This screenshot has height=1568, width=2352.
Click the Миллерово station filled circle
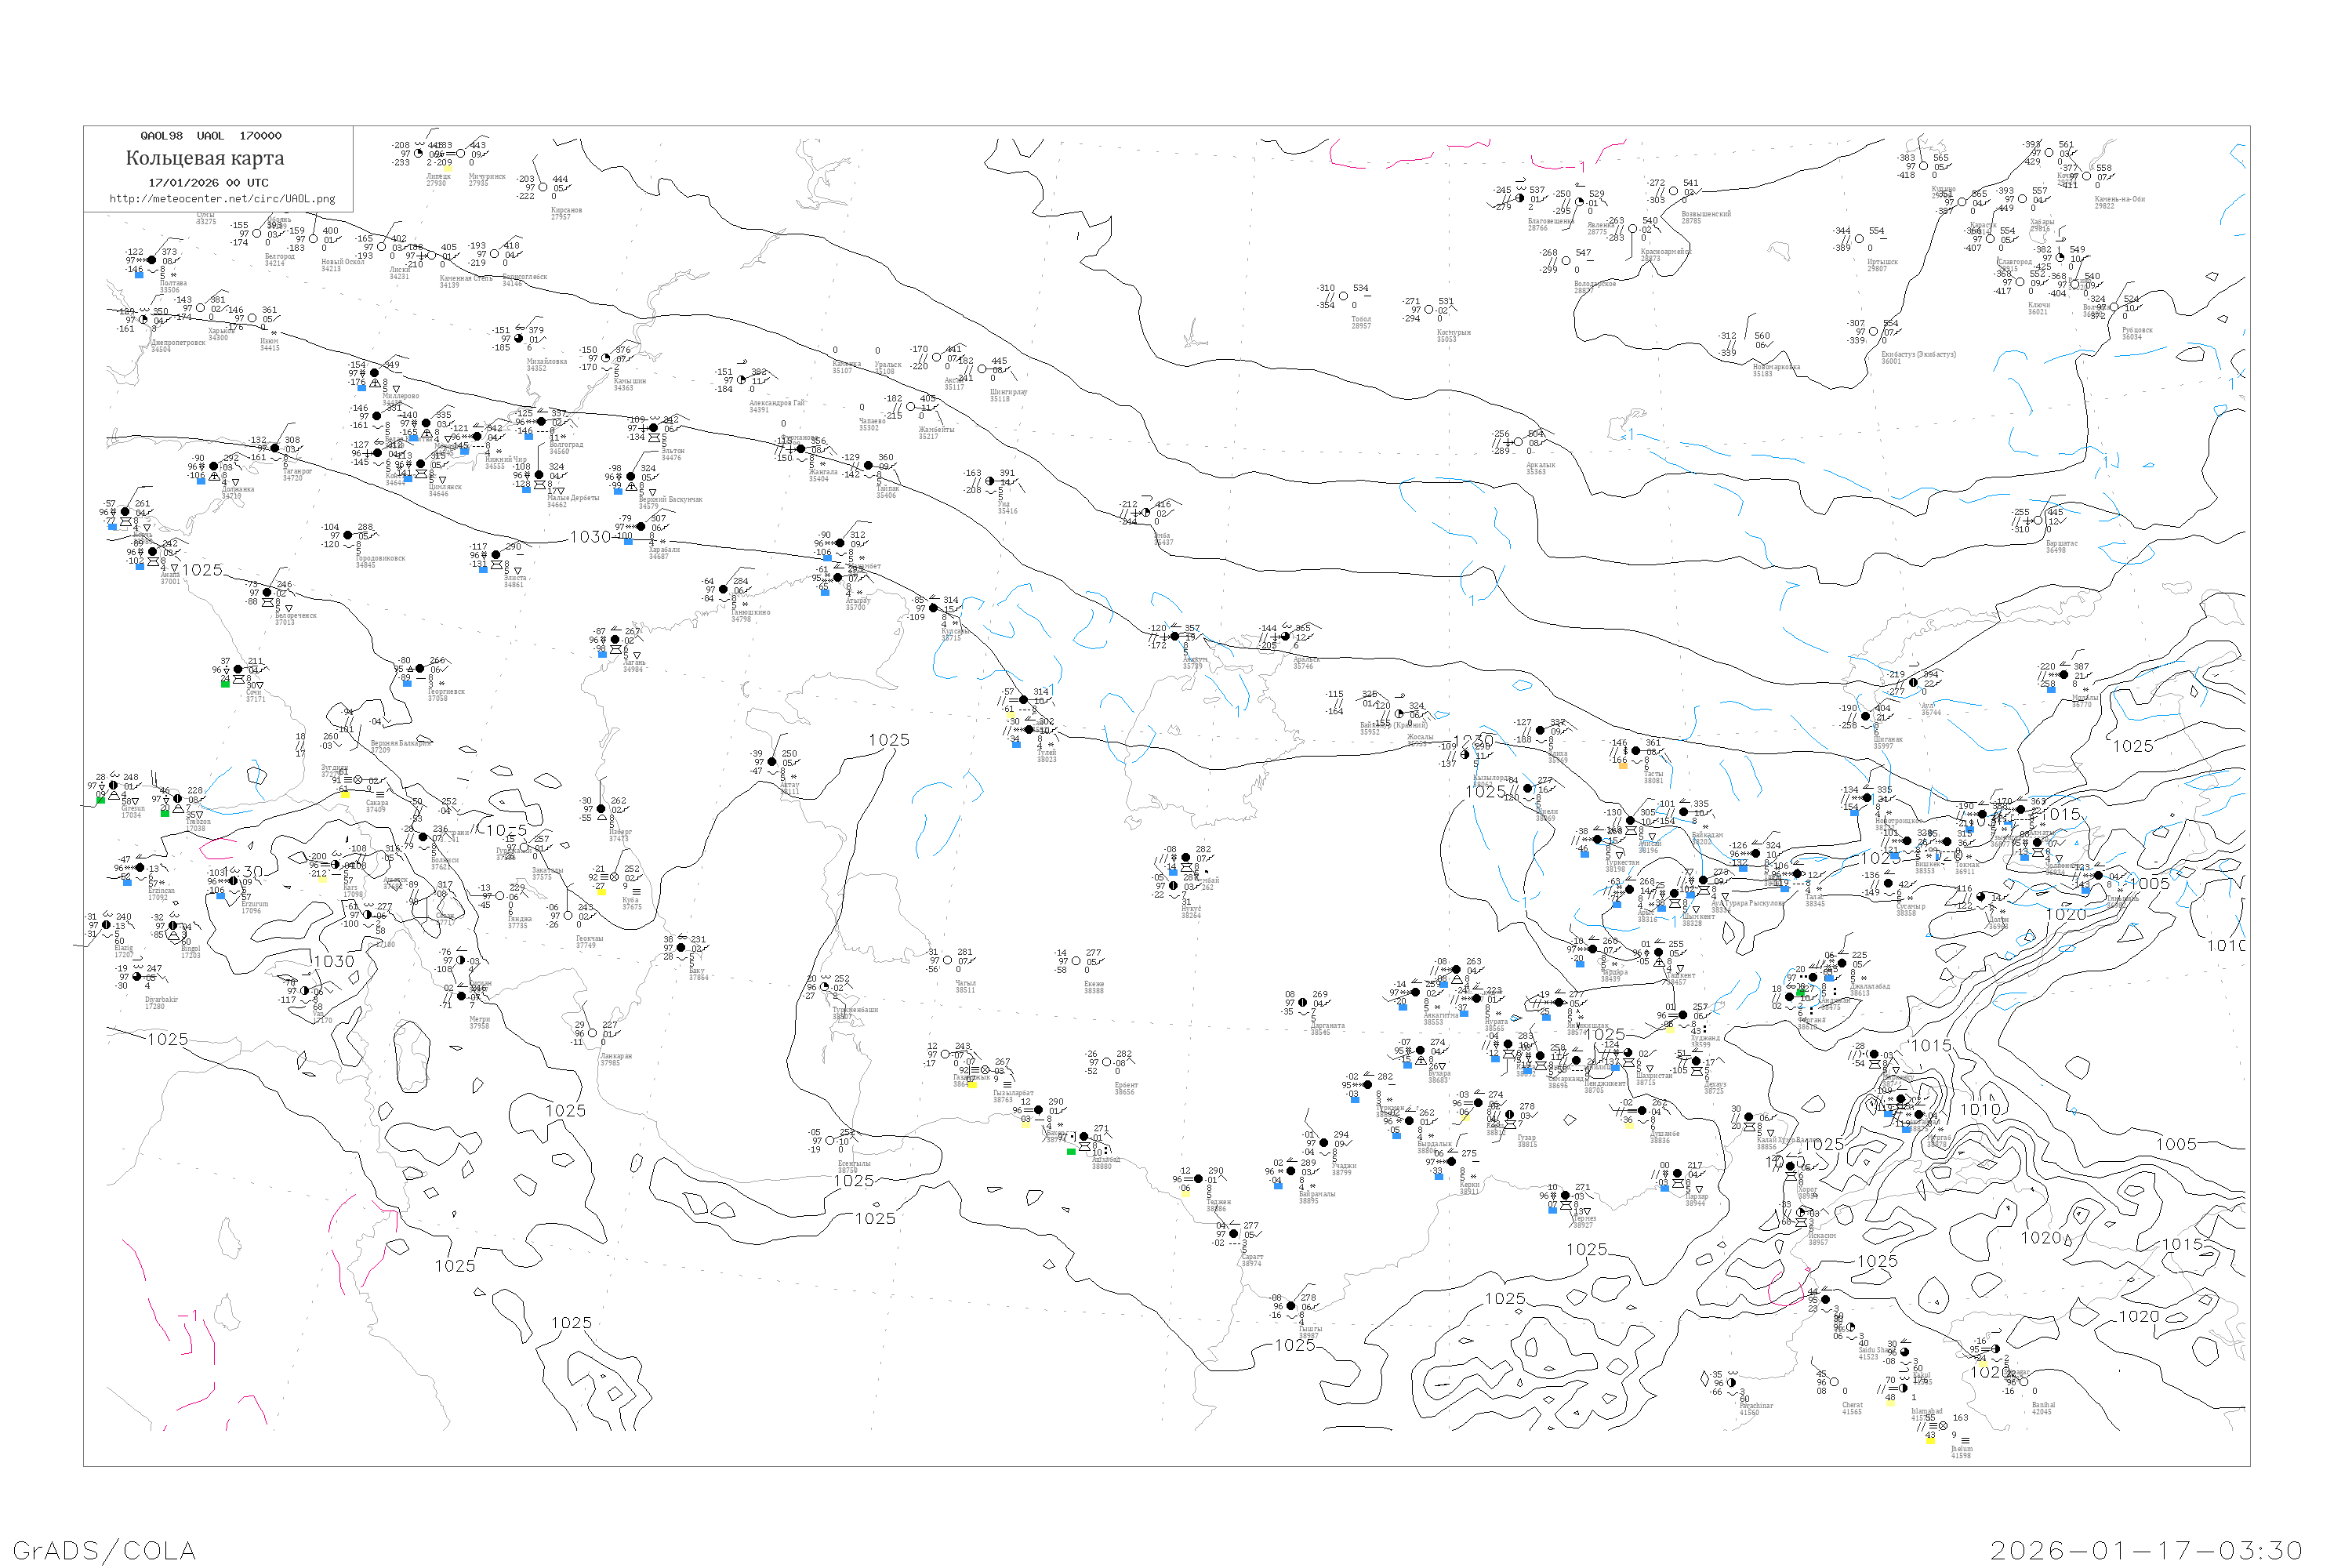pyautogui.click(x=375, y=373)
